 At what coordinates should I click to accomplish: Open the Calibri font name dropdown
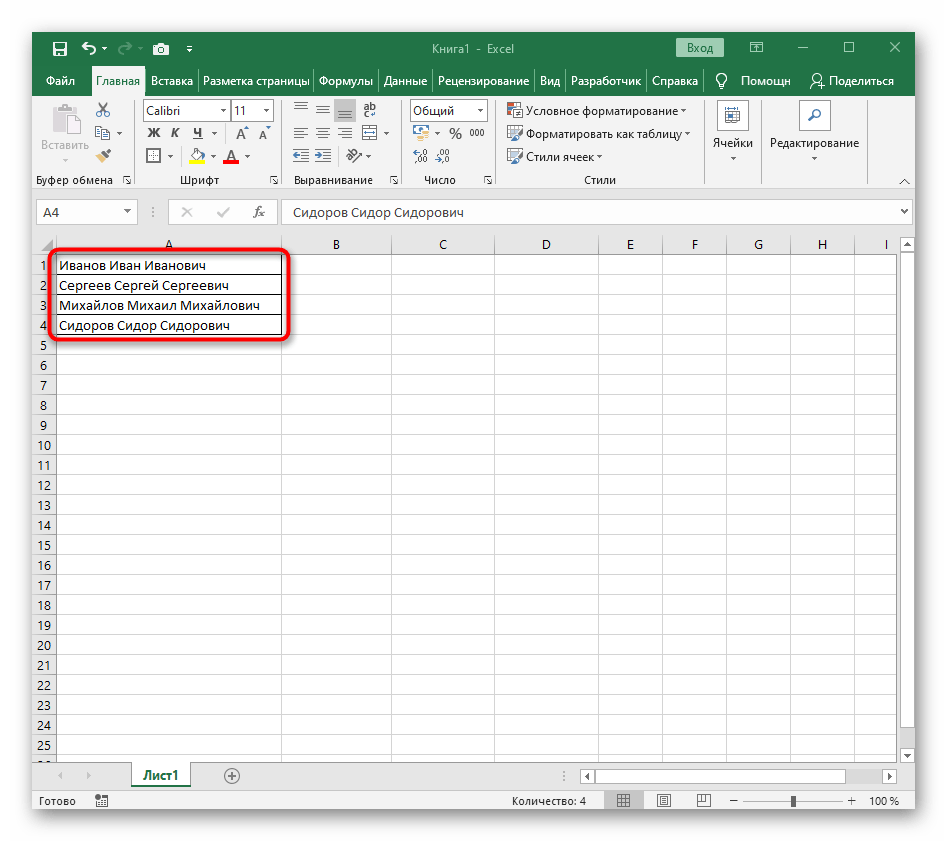[222, 111]
